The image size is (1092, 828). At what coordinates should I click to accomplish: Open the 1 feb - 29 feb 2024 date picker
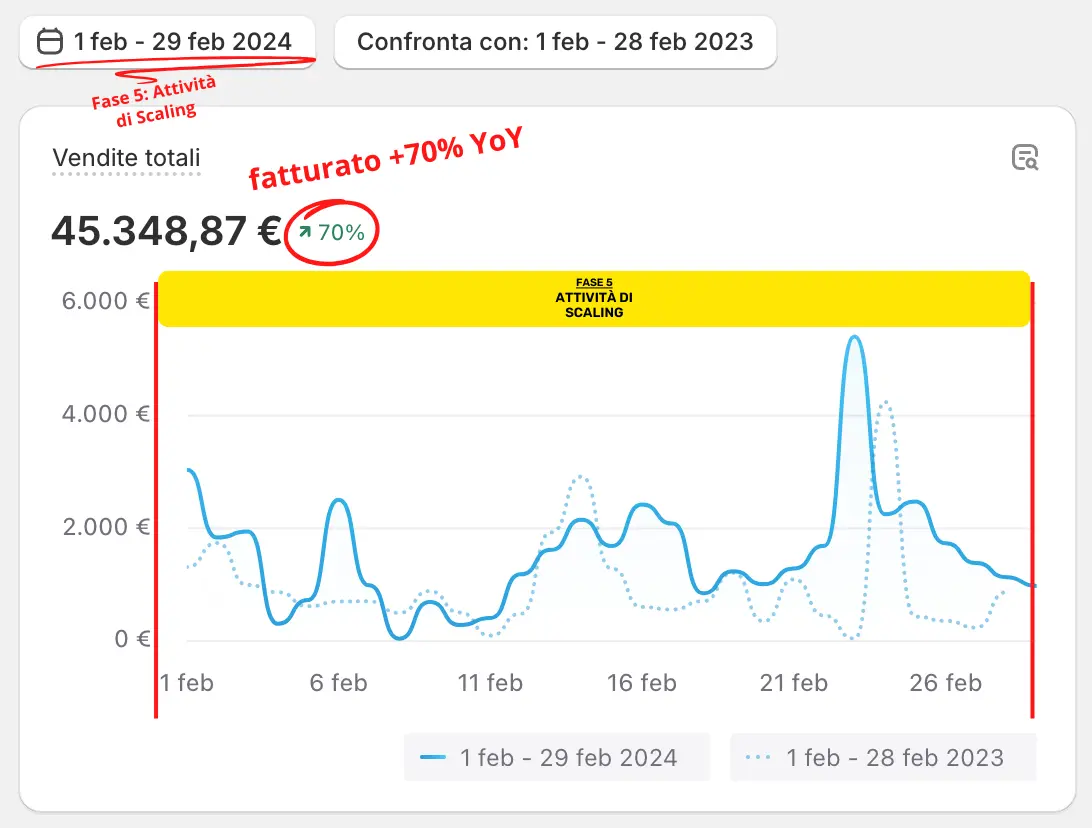click(167, 42)
